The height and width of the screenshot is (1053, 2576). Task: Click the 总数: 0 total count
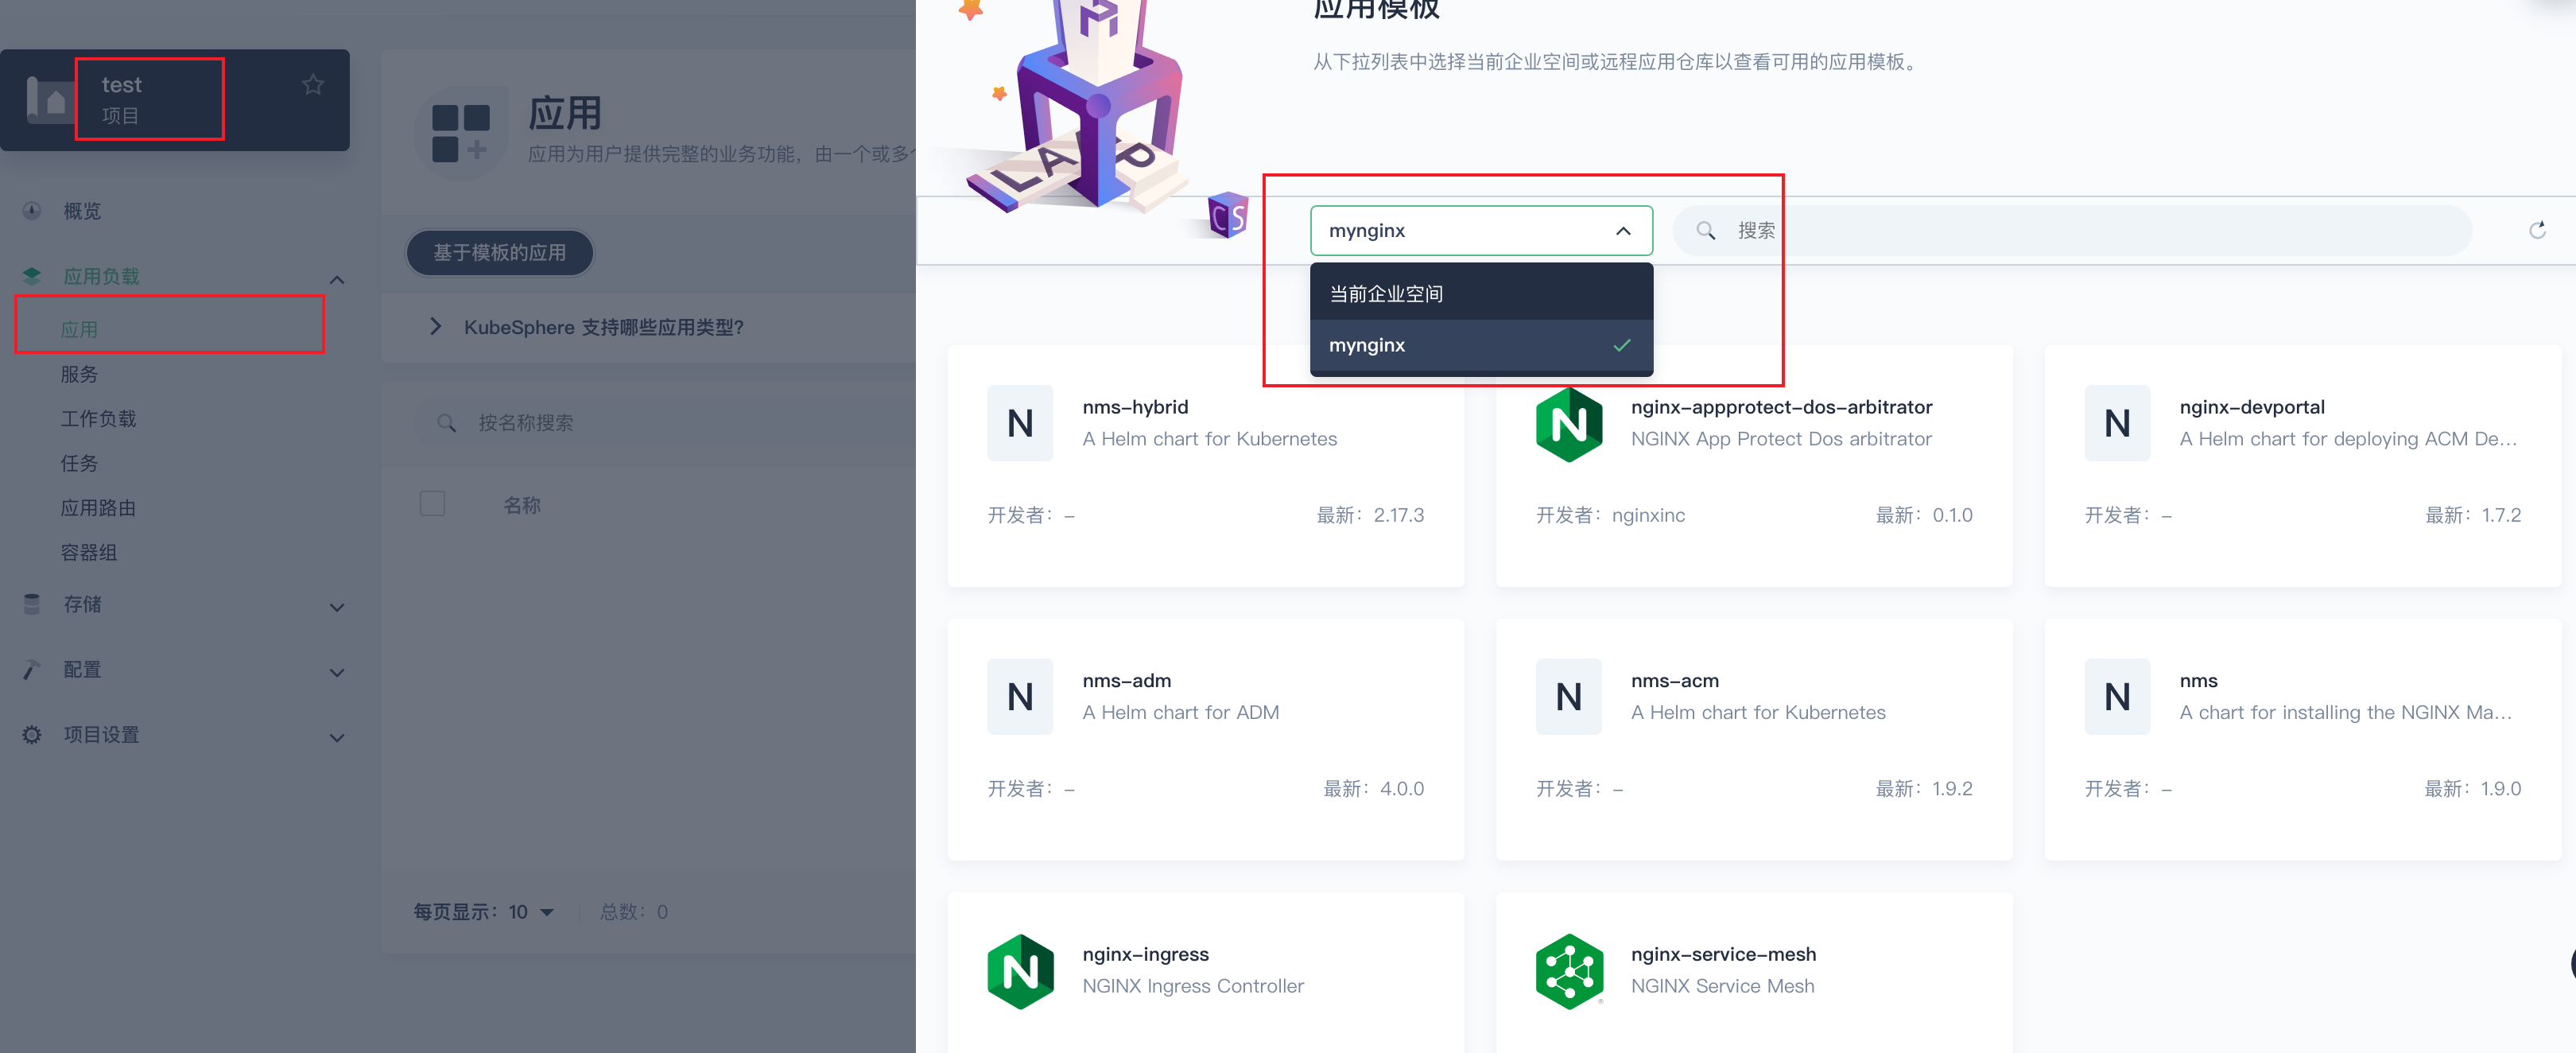coord(634,912)
